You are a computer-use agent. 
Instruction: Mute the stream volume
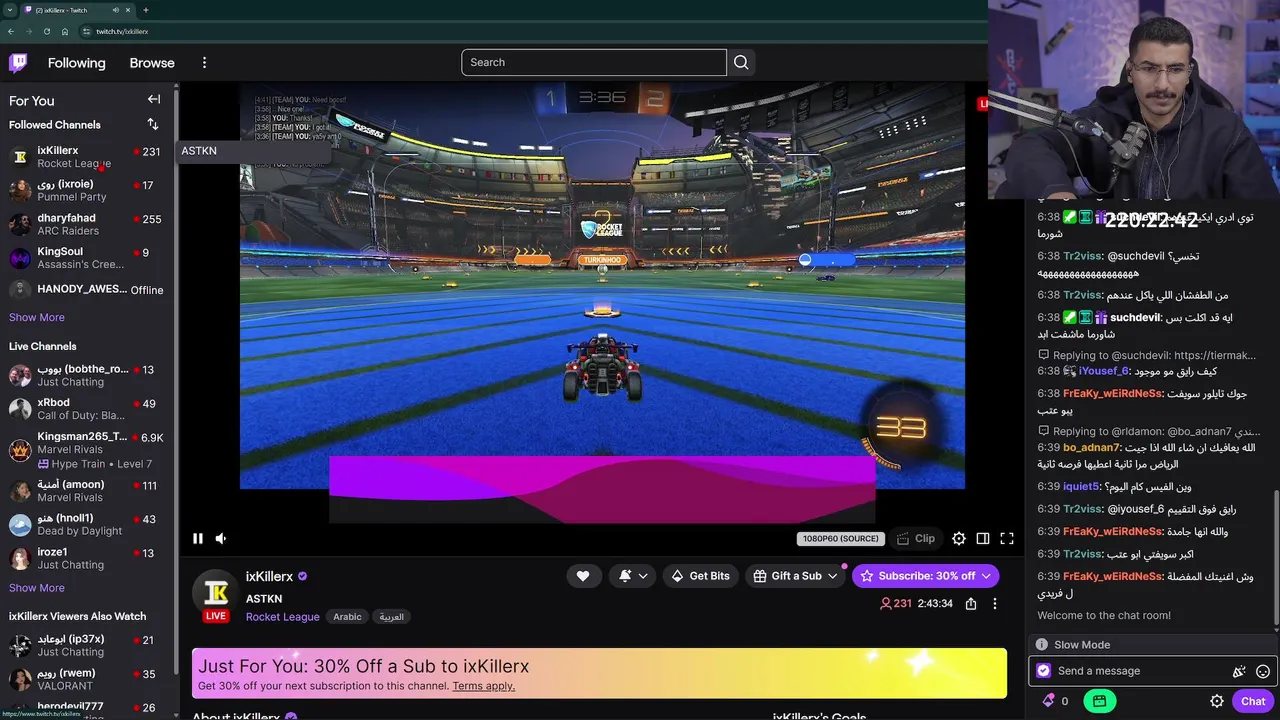221,538
